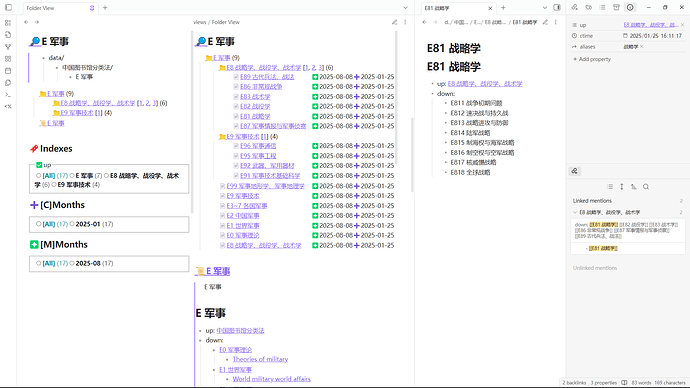Toggle reading view book icon in status bar
Viewport: 690px width, 388px height.
[x=624, y=383]
